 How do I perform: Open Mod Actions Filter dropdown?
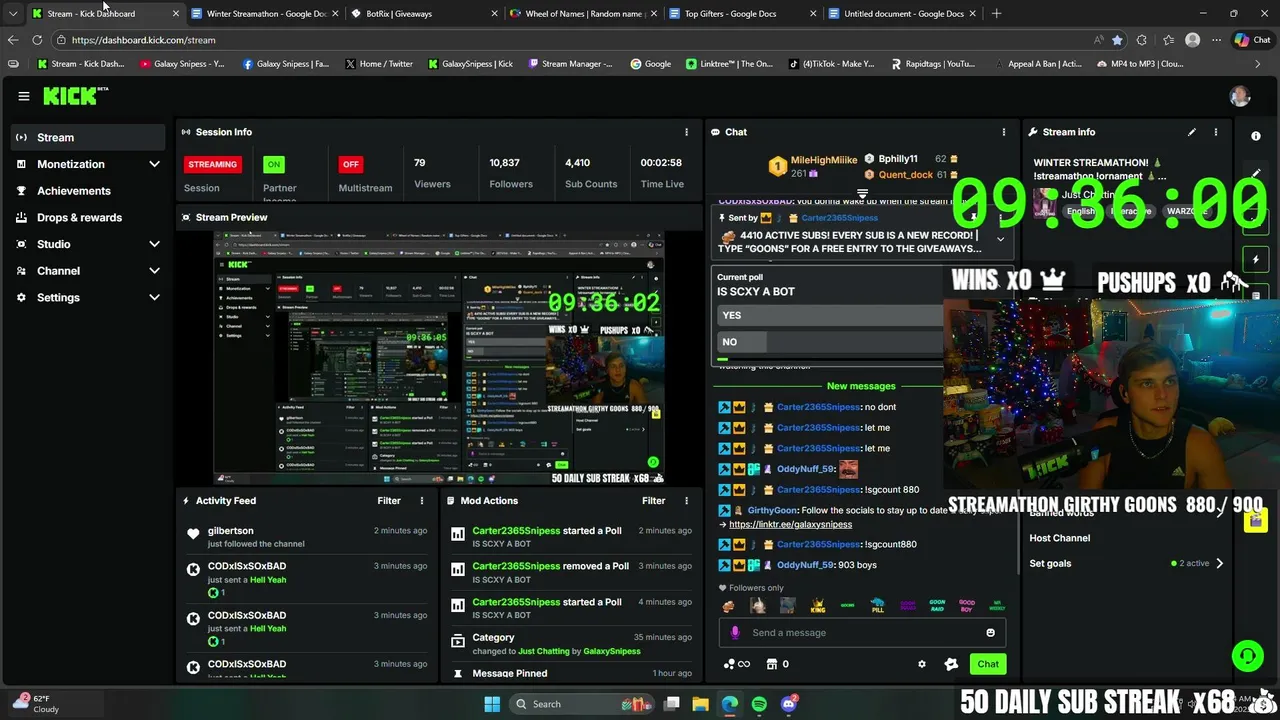point(653,501)
